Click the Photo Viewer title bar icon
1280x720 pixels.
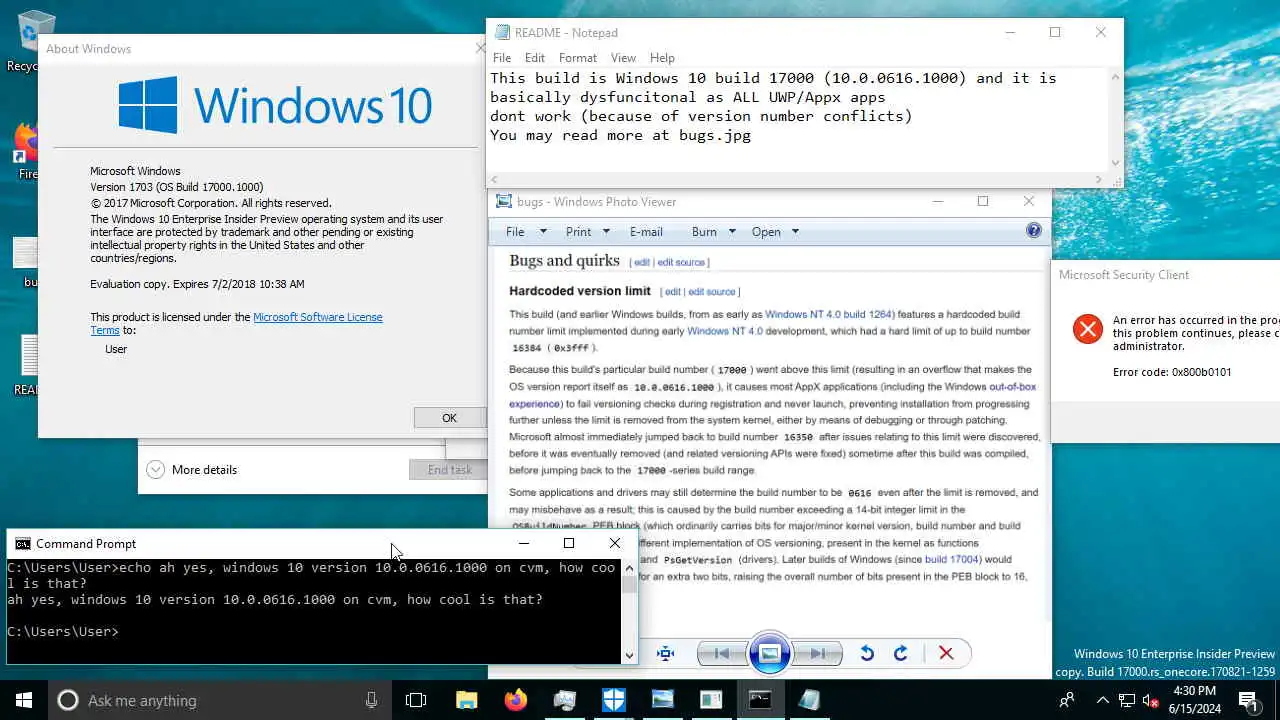pyautogui.click(x=505, y=201)
